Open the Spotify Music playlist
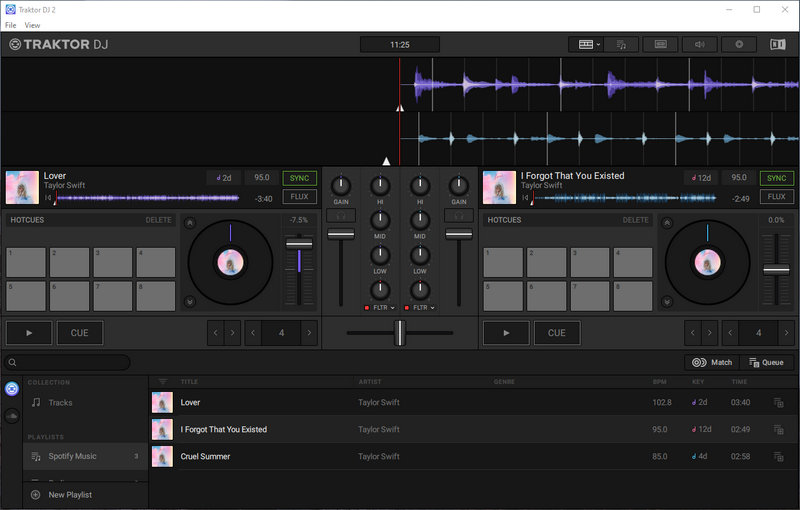The image size is (800, 510). pyautogui.click(x=86, y=456)
